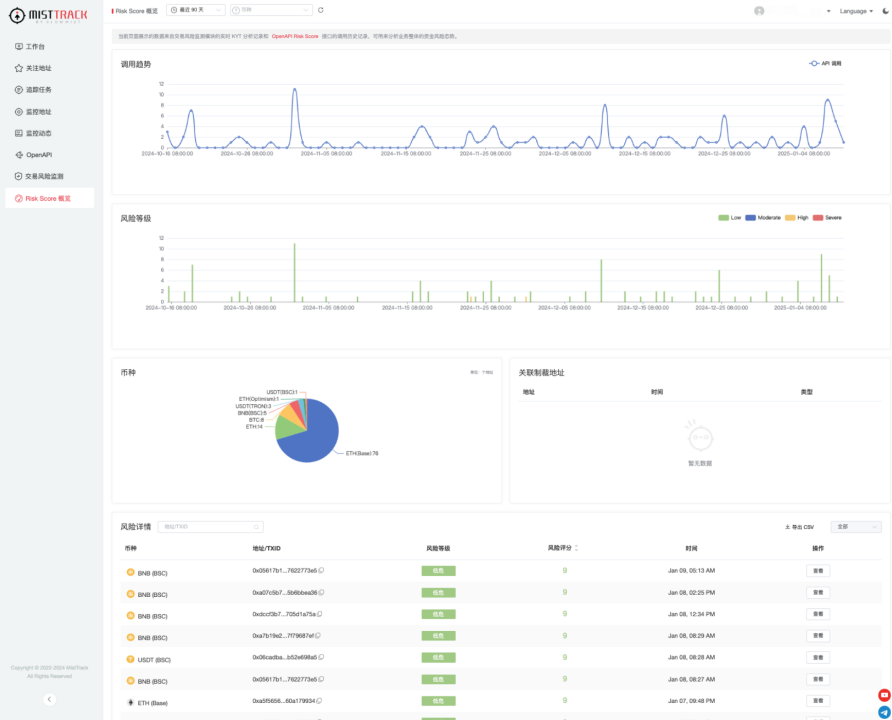Click 导出 CSV export button
The image size is (892, 720).
pos(800,527)
